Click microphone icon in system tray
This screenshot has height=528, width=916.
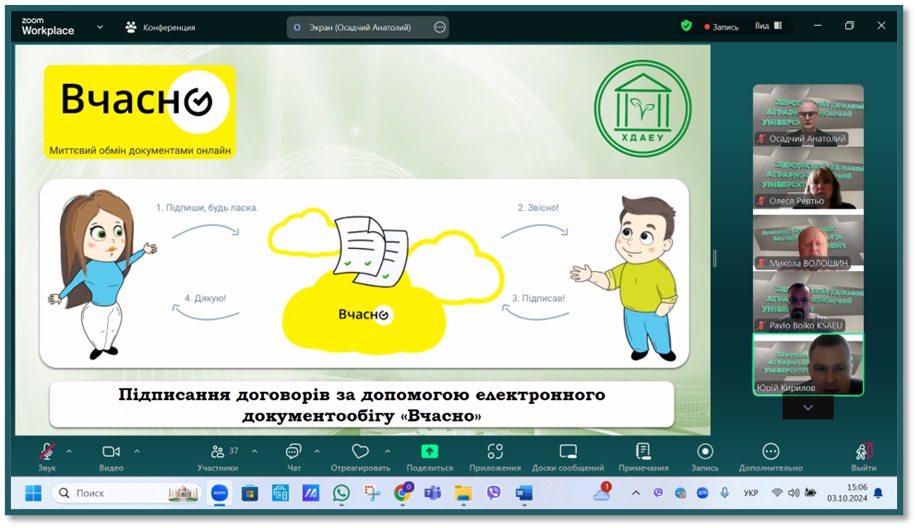[725, 494]
